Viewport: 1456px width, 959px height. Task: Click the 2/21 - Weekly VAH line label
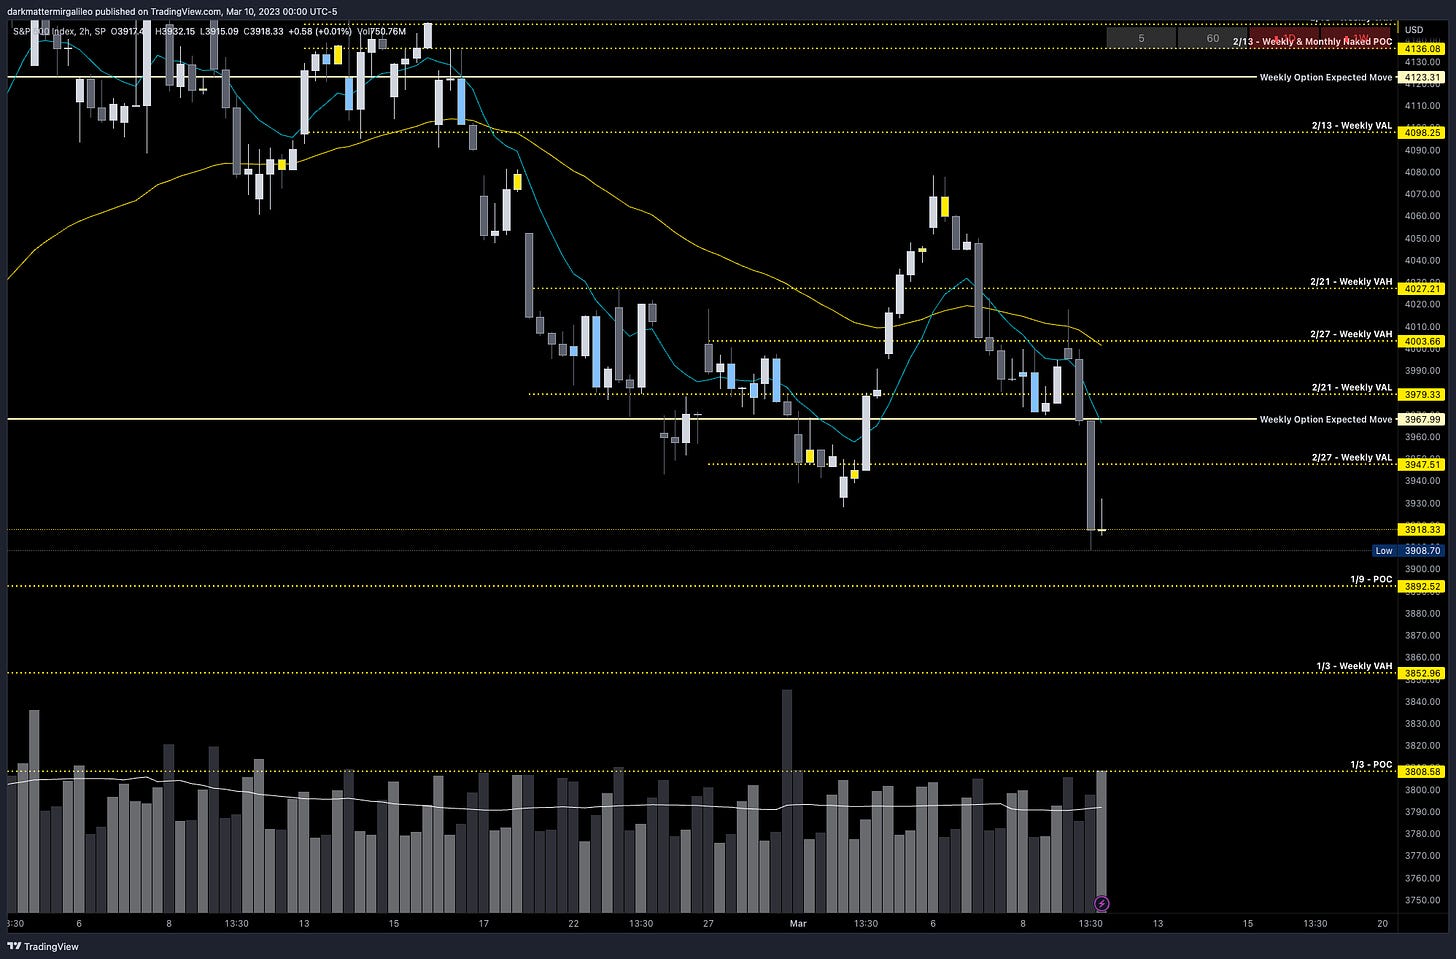[1351, 282]
